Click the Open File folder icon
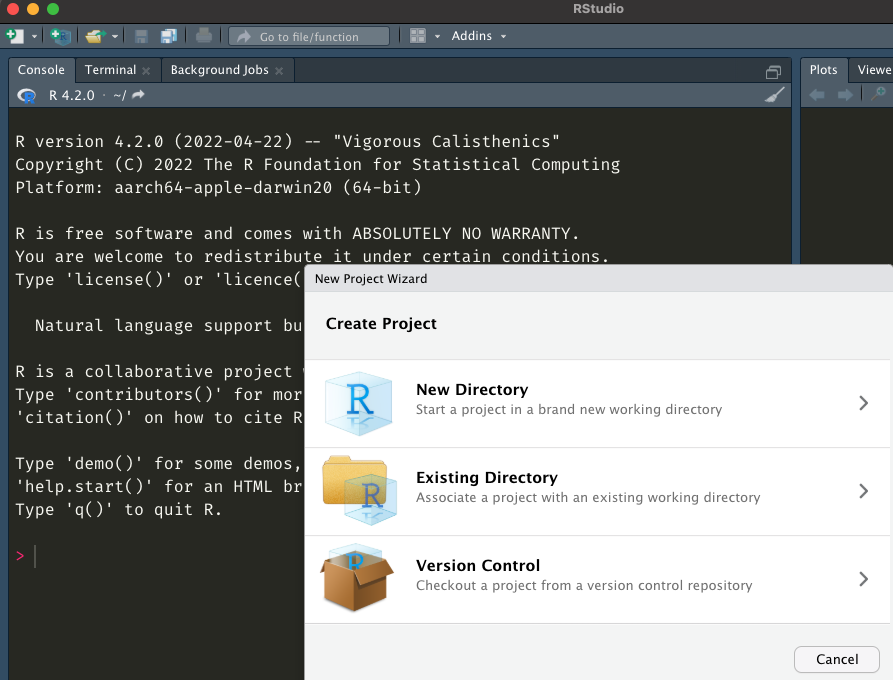Screen dimensions: 893x680 (x=94, y=36)
